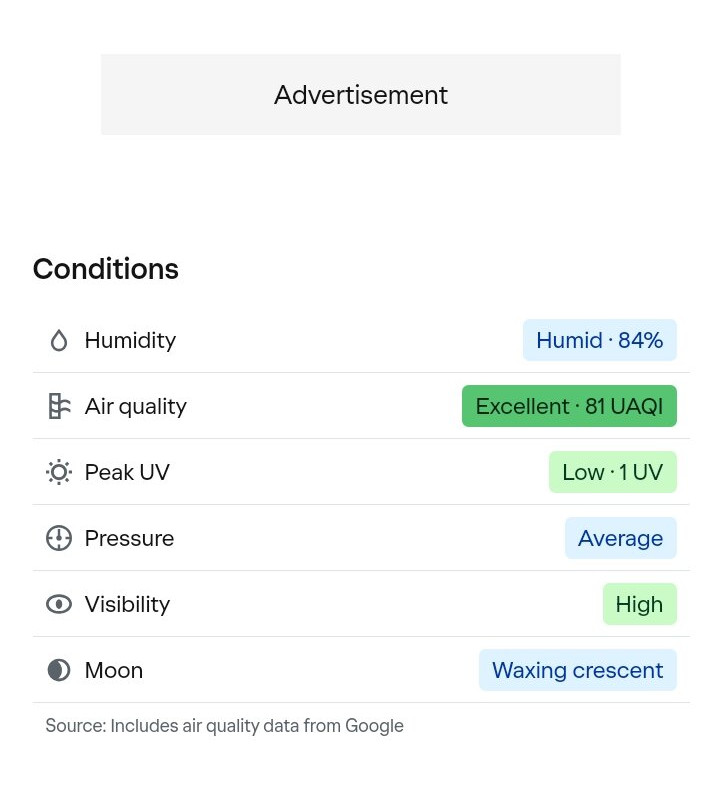Click the Peak UV row label
720x808 pixels.
(x=127, y=472)
